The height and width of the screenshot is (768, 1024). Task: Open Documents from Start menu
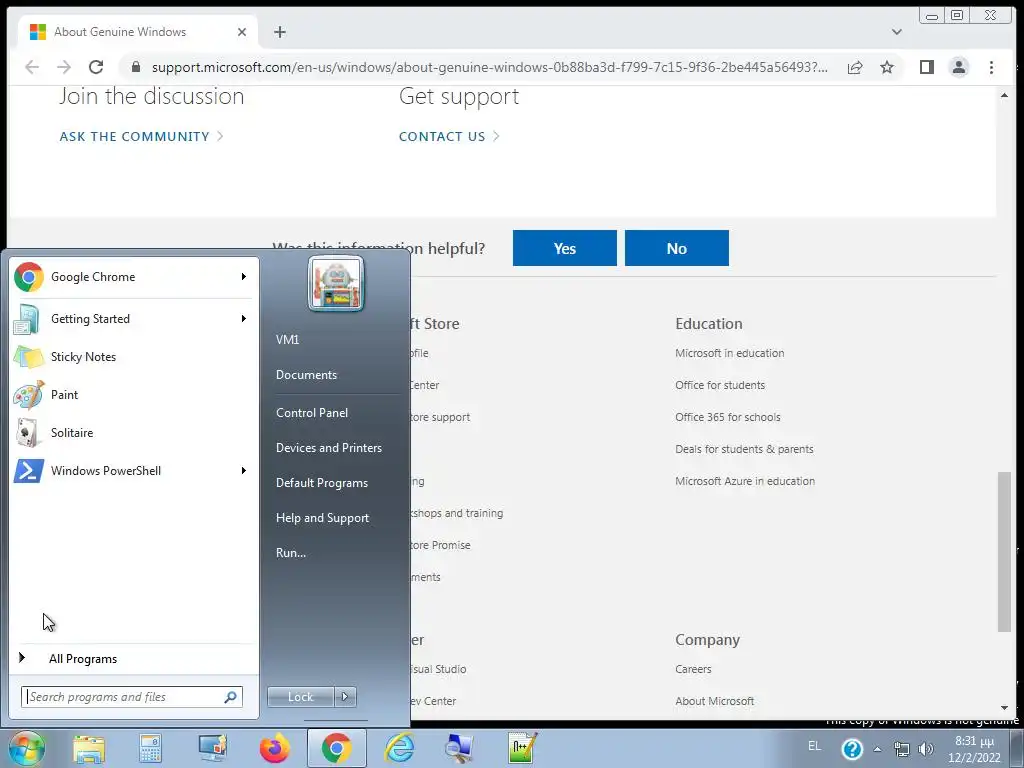(x=306, y=375)
